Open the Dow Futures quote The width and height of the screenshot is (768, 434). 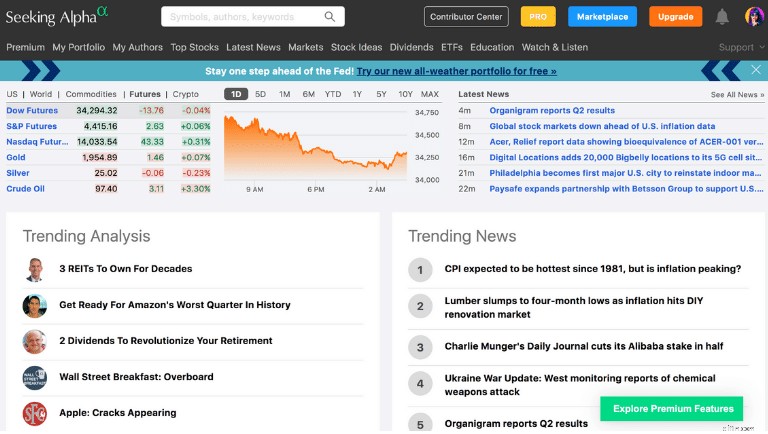click(x=32, y=111)
